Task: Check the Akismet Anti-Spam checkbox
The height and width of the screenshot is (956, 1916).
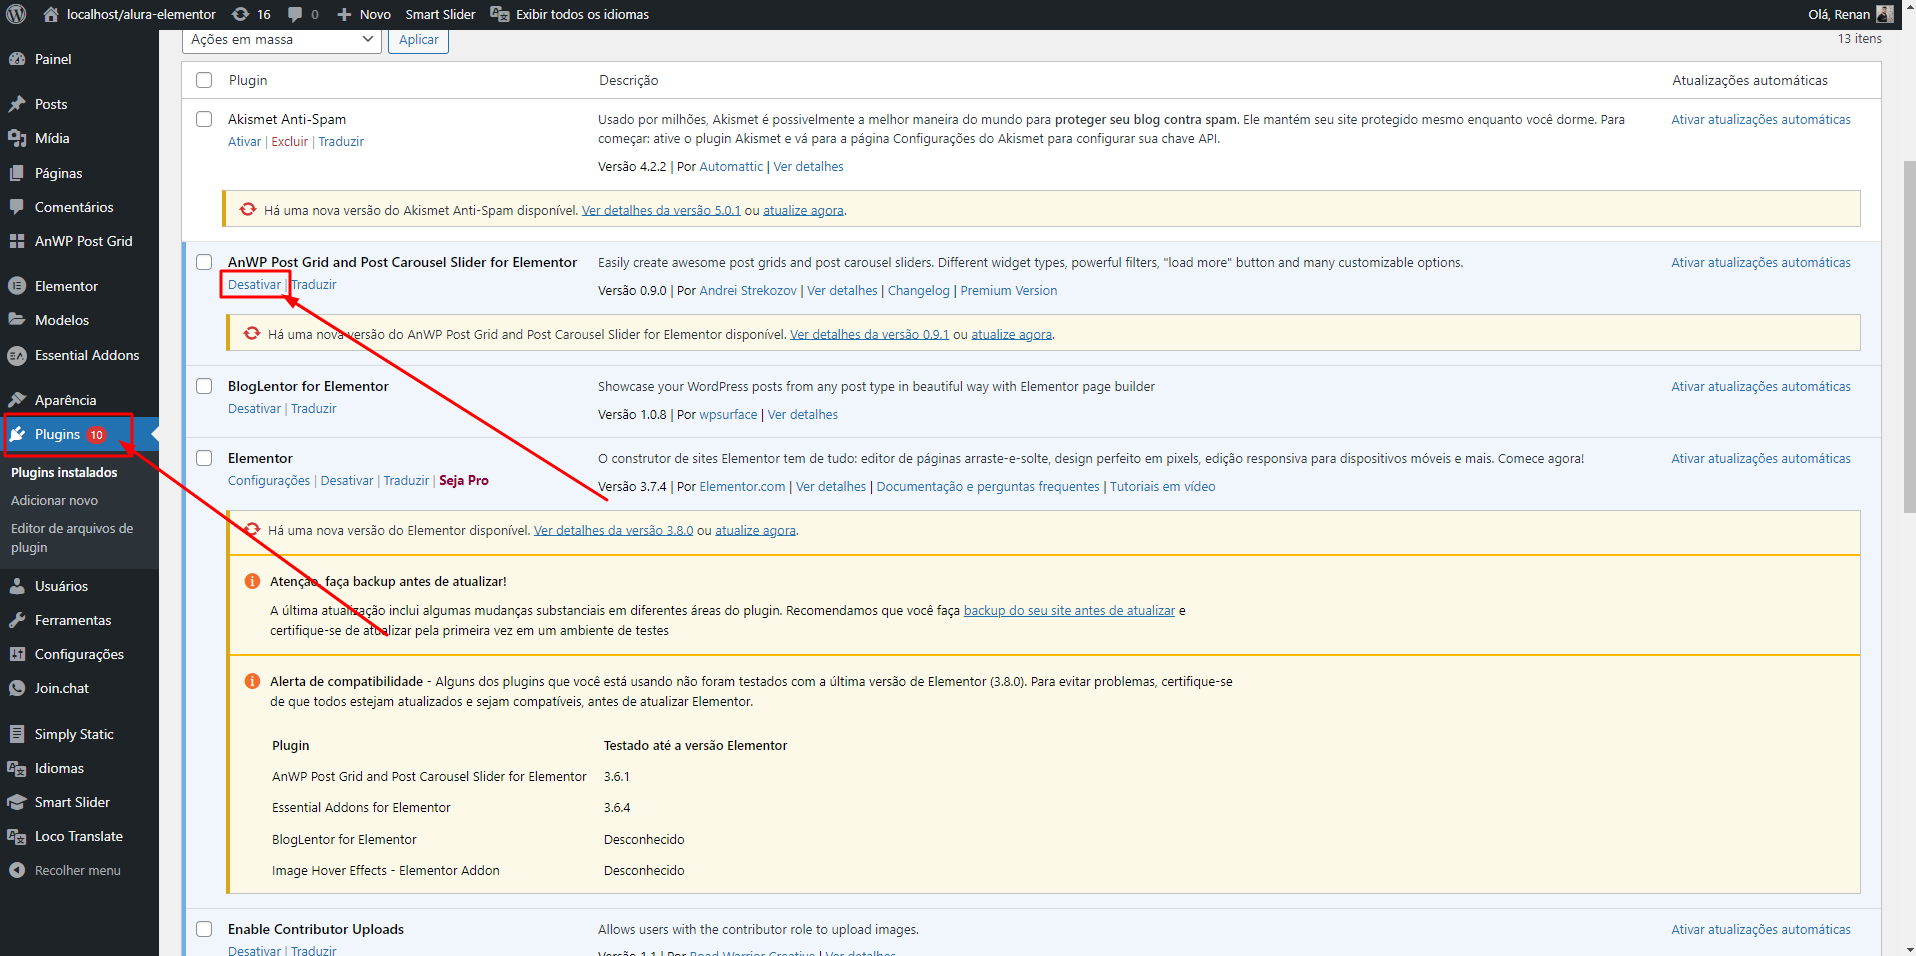Action: [x=204, y=119]
